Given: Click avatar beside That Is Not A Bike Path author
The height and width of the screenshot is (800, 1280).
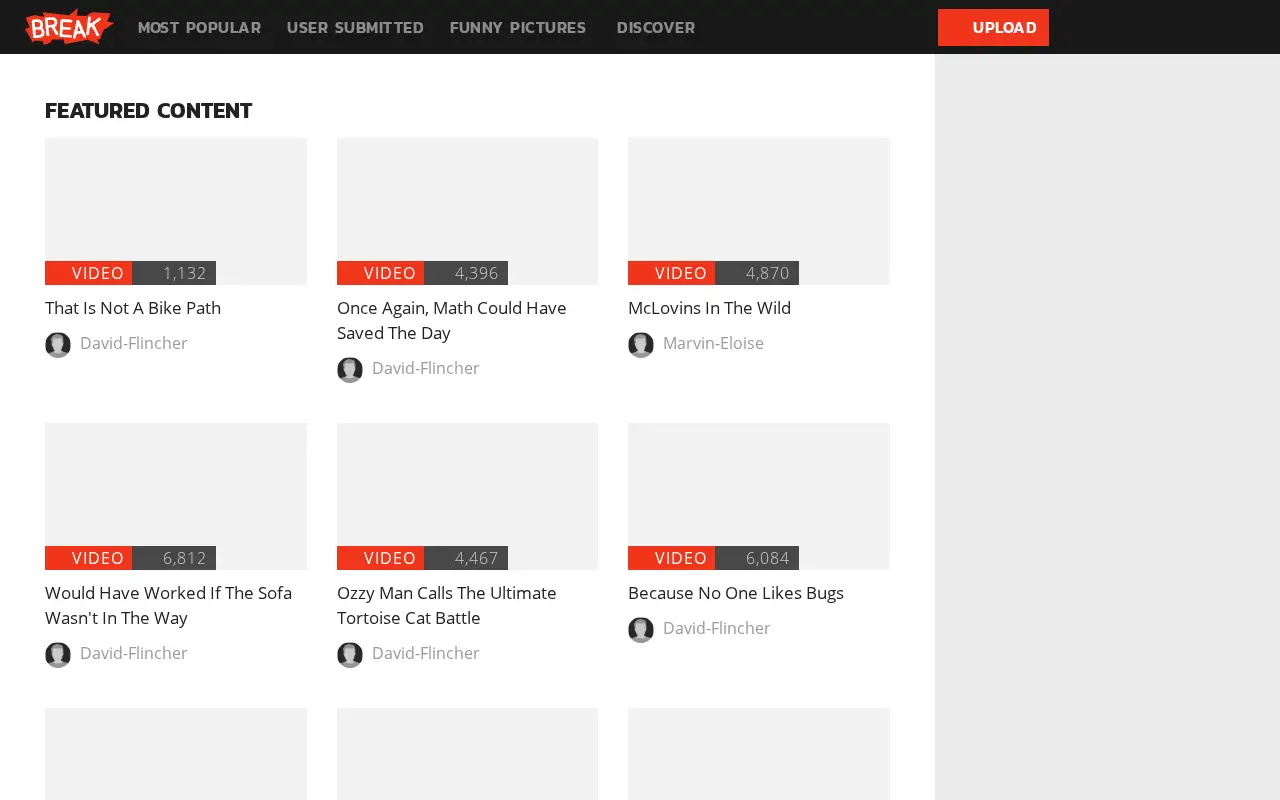Looking at the screenshot, I should point(58,345).
